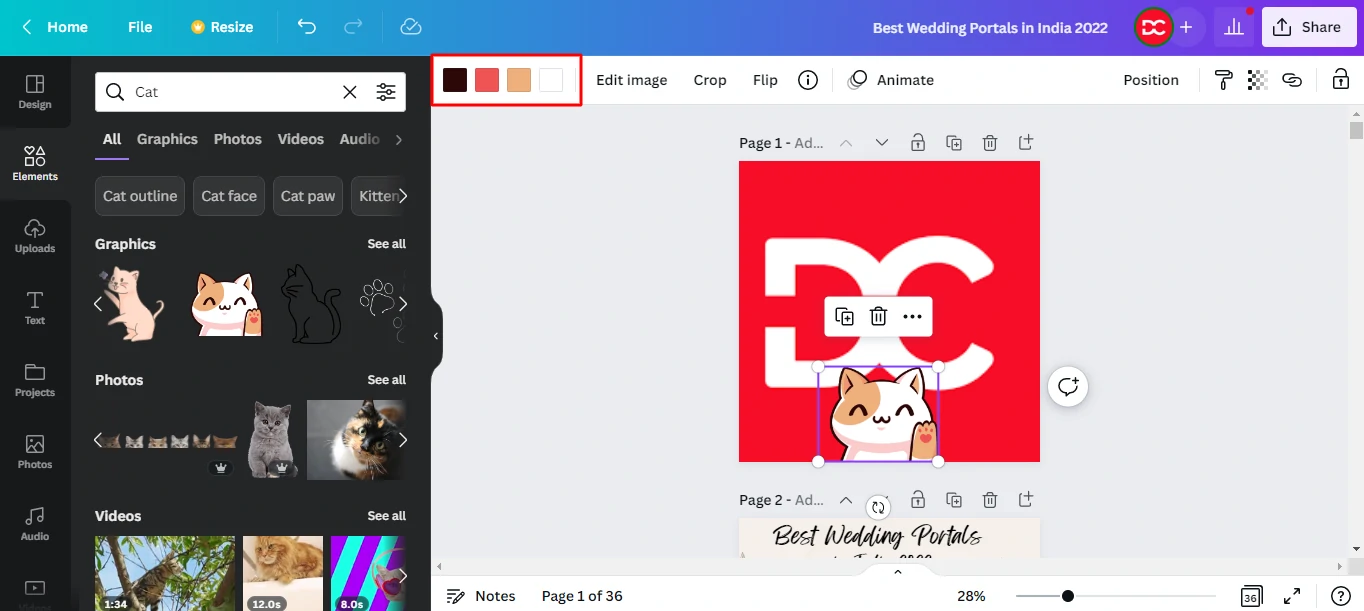Duplicate Page 1
Image resolution: width=1364 pixels, height=611 pixels.
tap(954, 143)
